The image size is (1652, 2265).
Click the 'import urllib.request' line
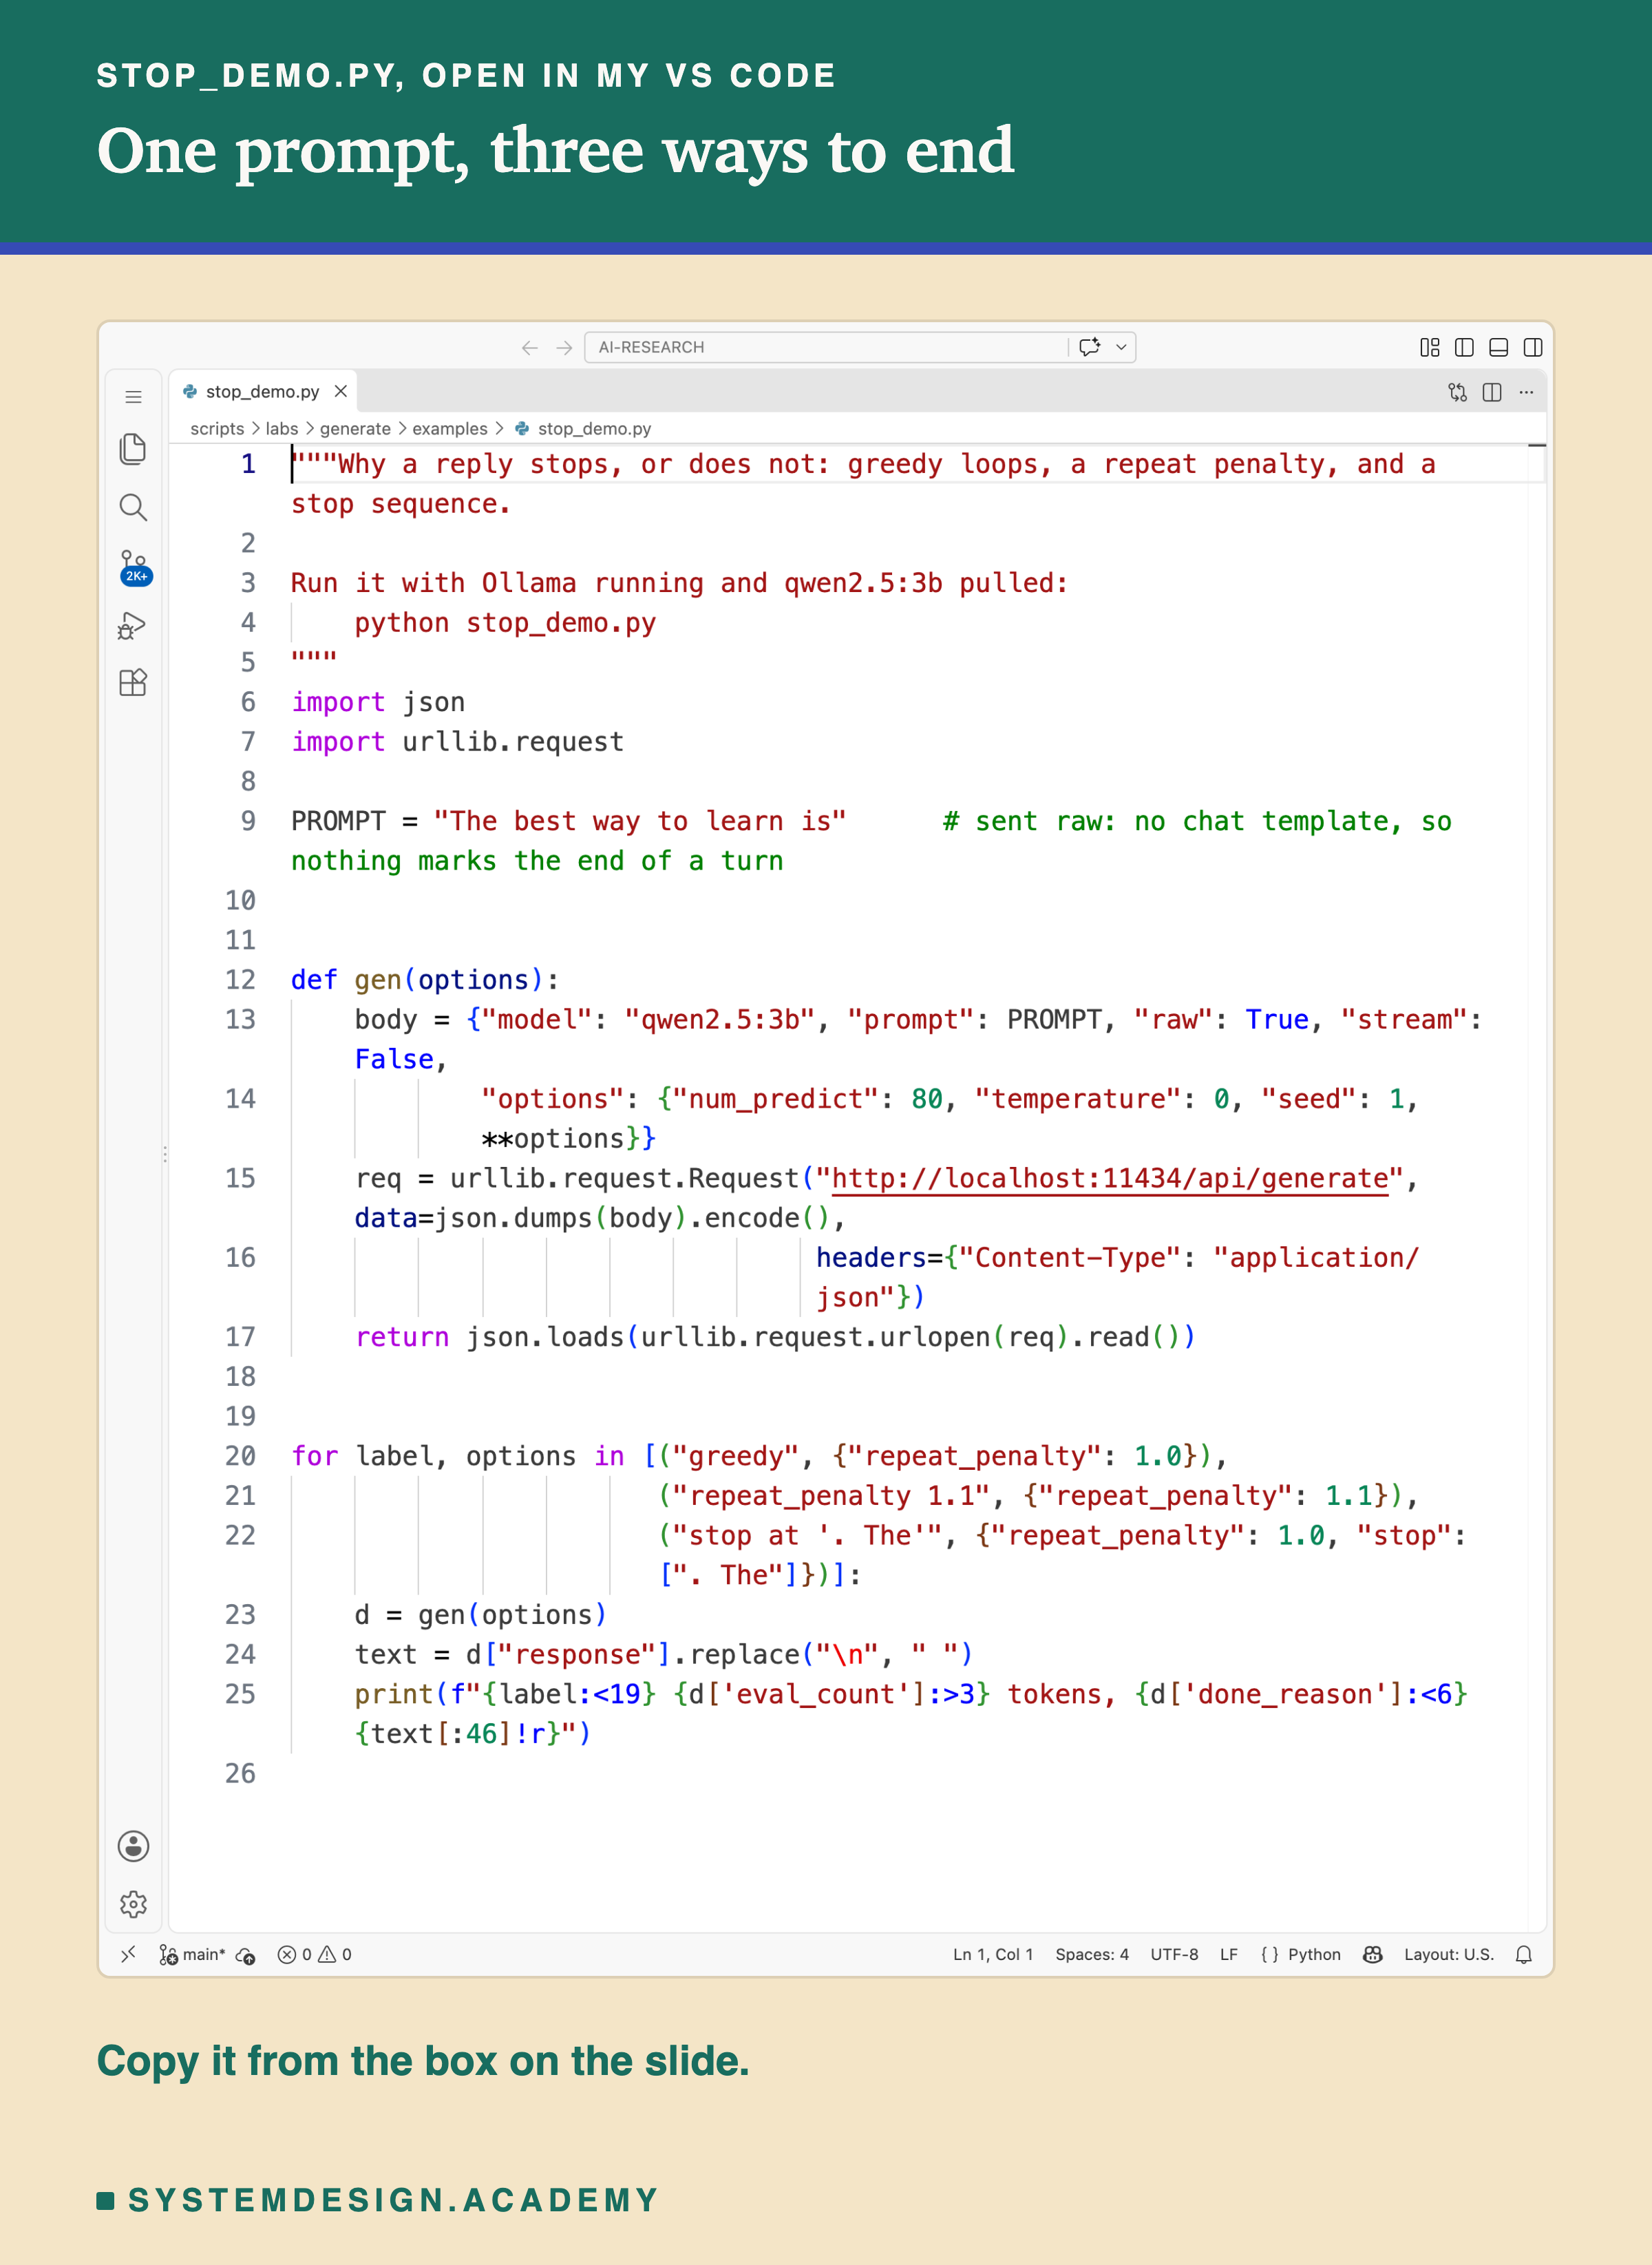coord(457,742)
